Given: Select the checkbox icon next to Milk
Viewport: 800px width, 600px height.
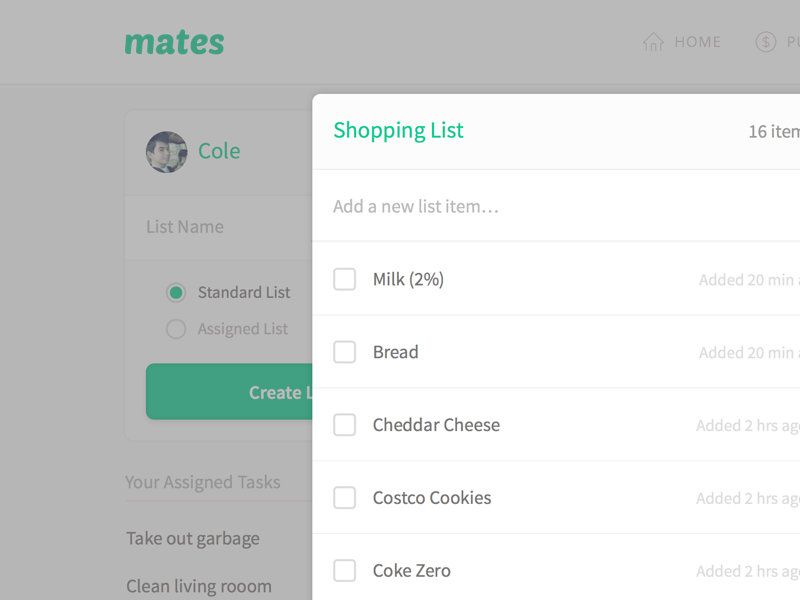Looking at the screenshot, I should (x=344, y=279).
